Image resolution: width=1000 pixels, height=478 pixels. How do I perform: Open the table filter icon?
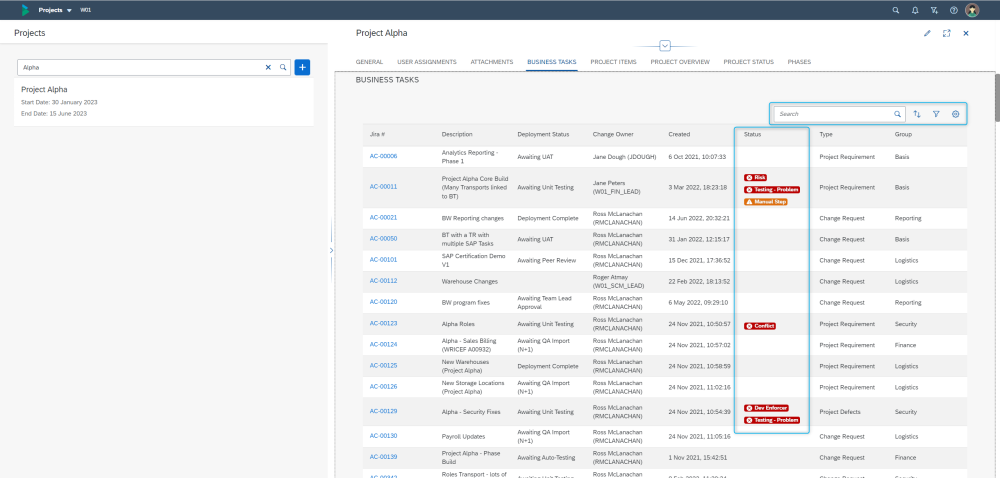936,114
